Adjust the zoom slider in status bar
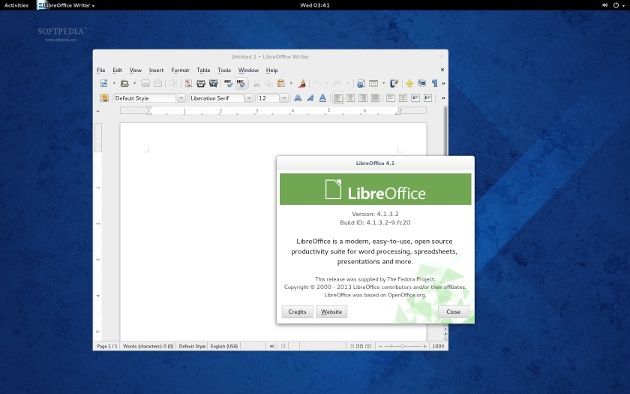 pyautogui.click(x=402, y=346)
